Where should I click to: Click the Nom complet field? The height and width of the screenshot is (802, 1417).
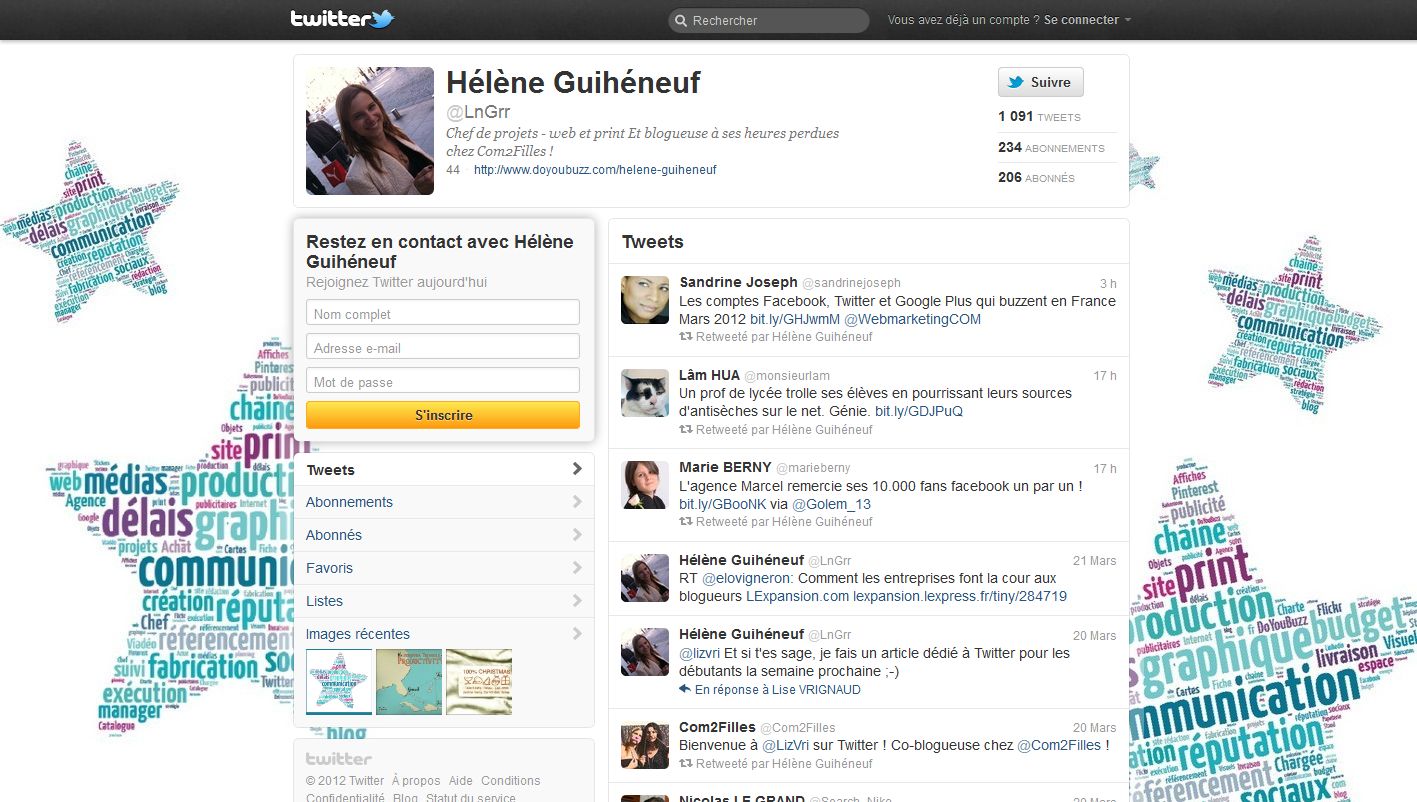coord(443,313)
